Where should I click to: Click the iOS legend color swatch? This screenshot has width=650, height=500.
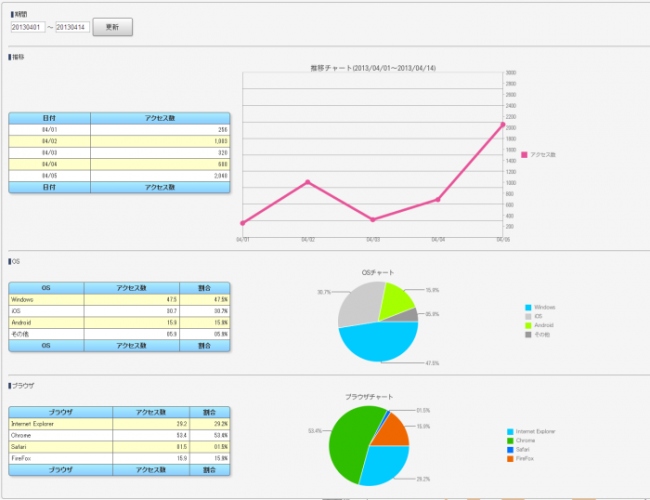pyautogui.click(x=528, y=316)
